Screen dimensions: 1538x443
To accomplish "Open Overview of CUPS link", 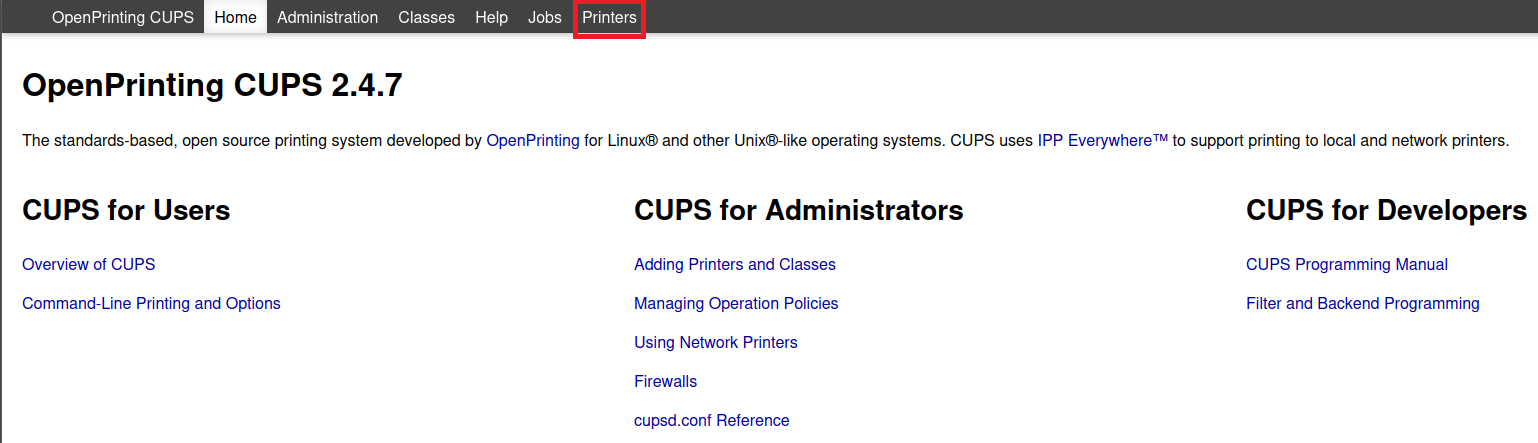I will pos(88,265).
